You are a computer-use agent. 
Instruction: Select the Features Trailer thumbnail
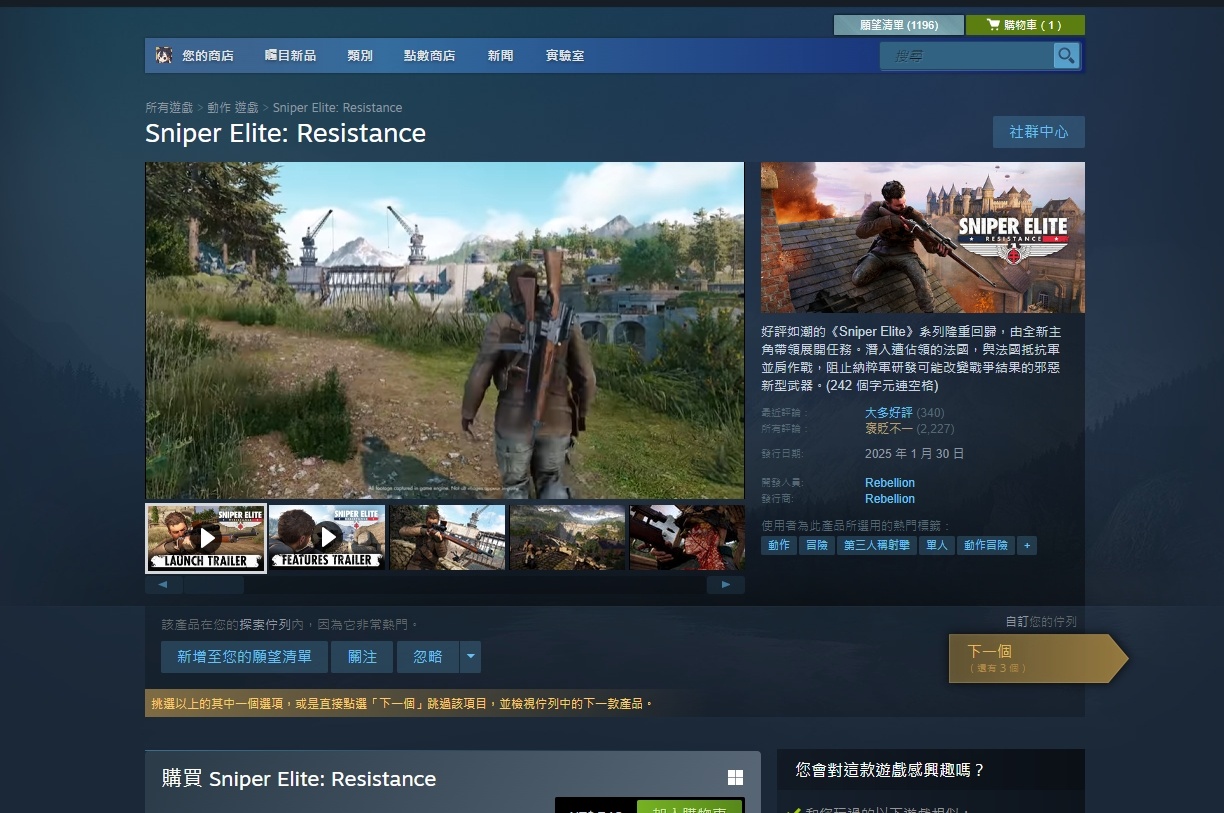pyautogui.click(x=327, y=538)
